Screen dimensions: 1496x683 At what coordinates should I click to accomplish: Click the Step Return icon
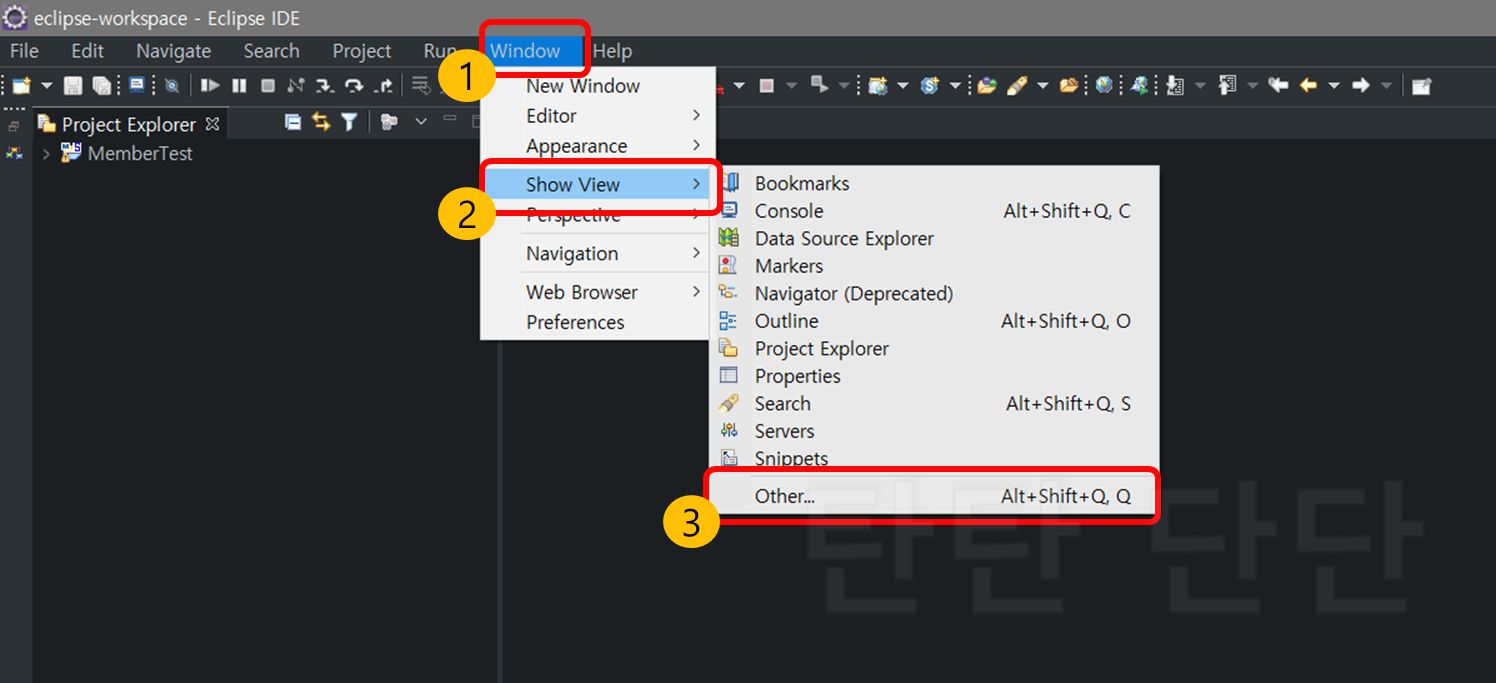click(x=383, y=86)
